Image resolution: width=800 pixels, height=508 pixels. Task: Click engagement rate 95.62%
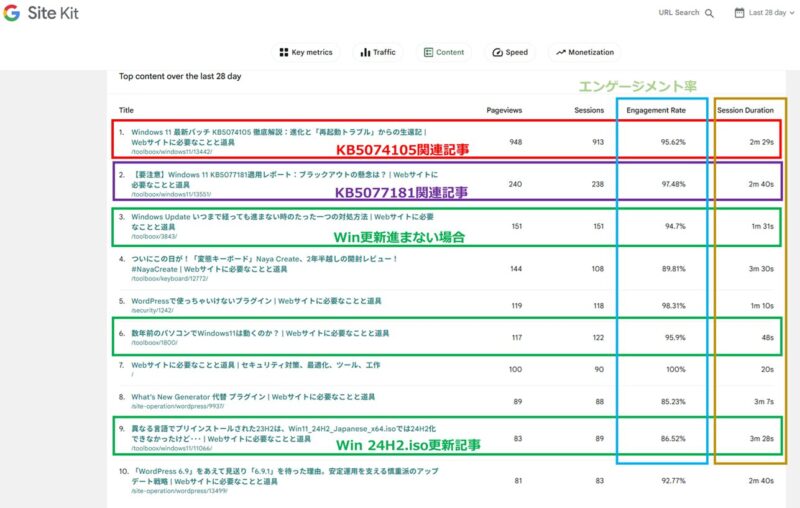(673, 142)
